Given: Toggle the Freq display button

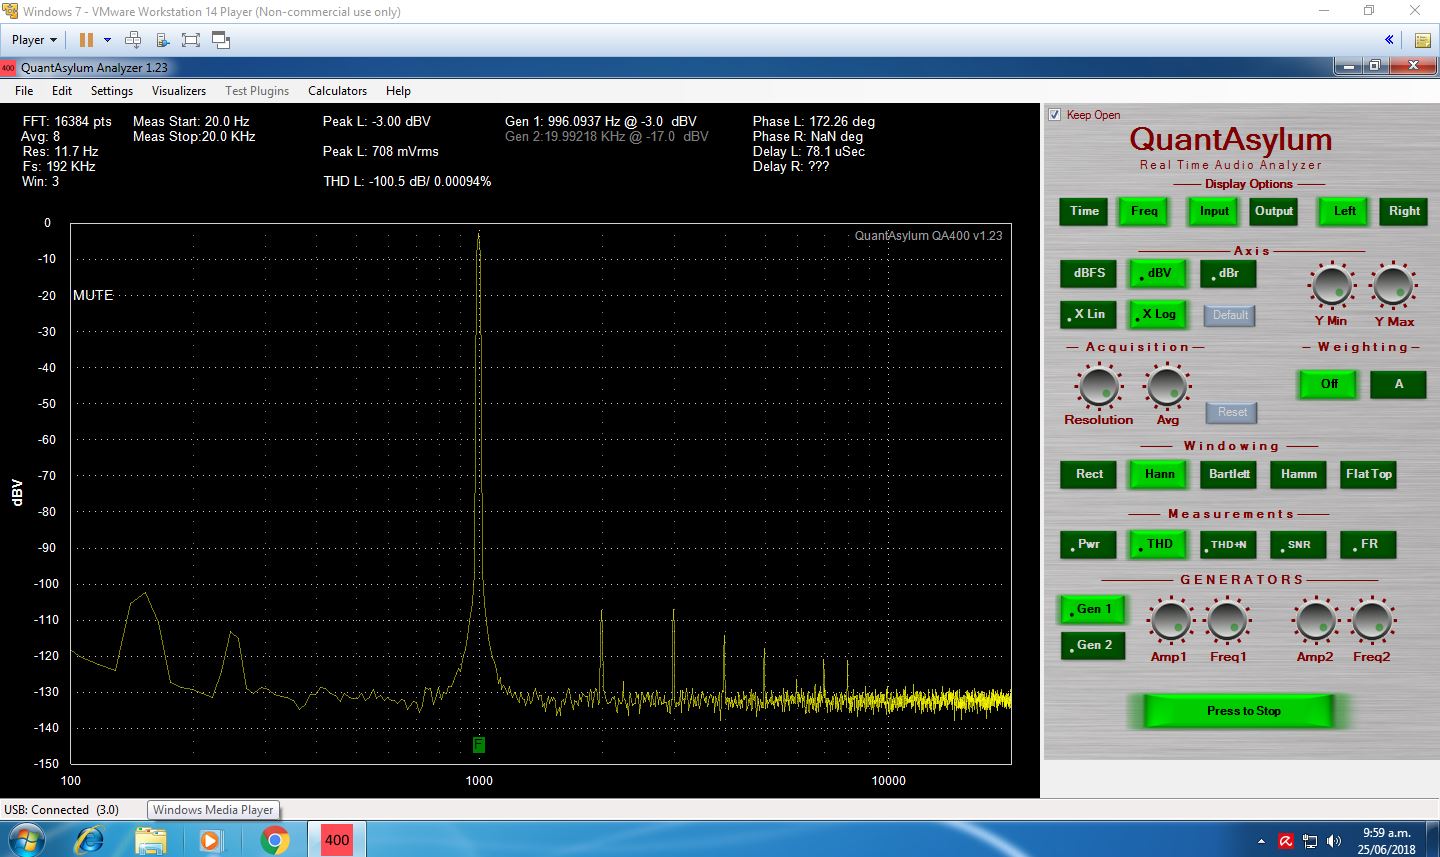Looking at the screenshot, I should (x=1144, y=211).
